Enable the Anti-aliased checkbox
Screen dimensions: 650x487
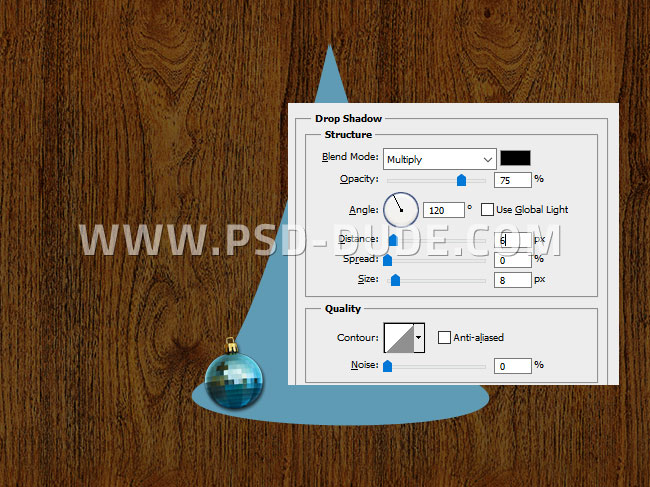[444, 337]
